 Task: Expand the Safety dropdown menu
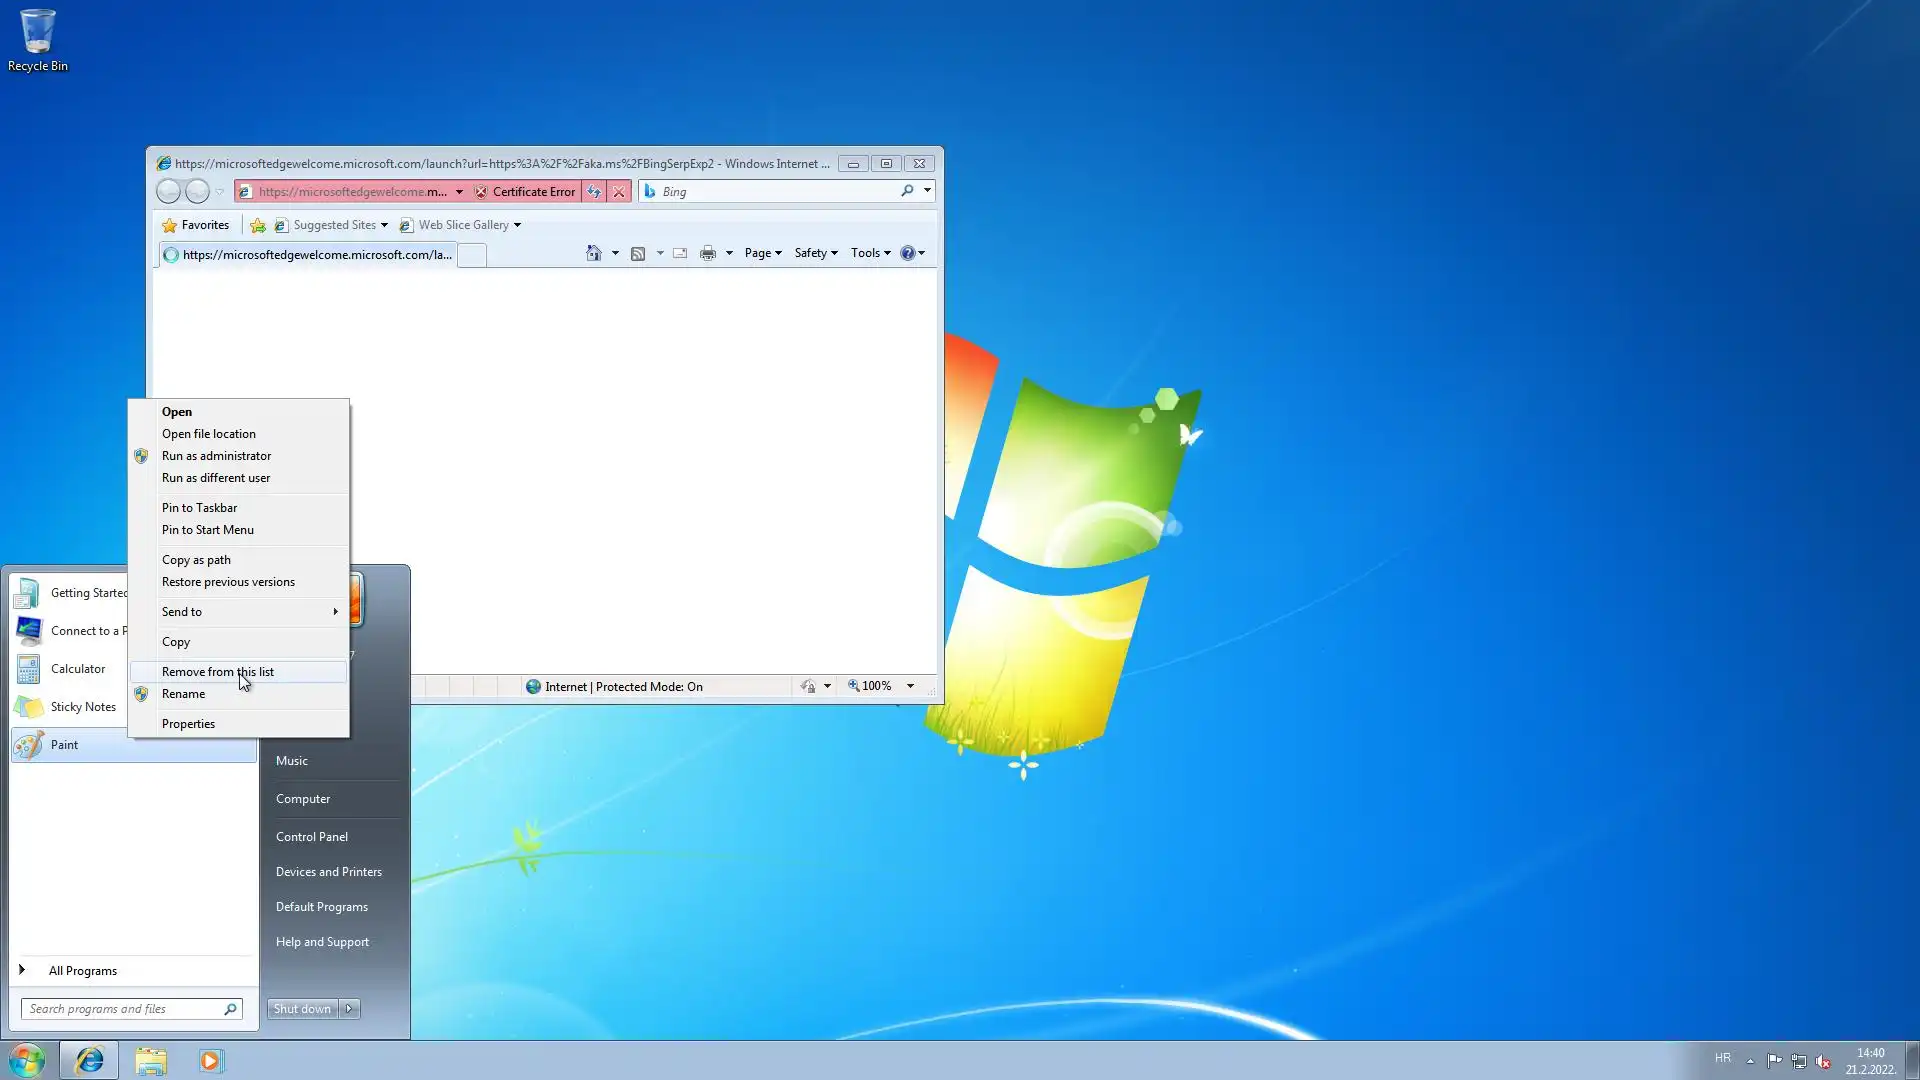(x=816, y=253)
